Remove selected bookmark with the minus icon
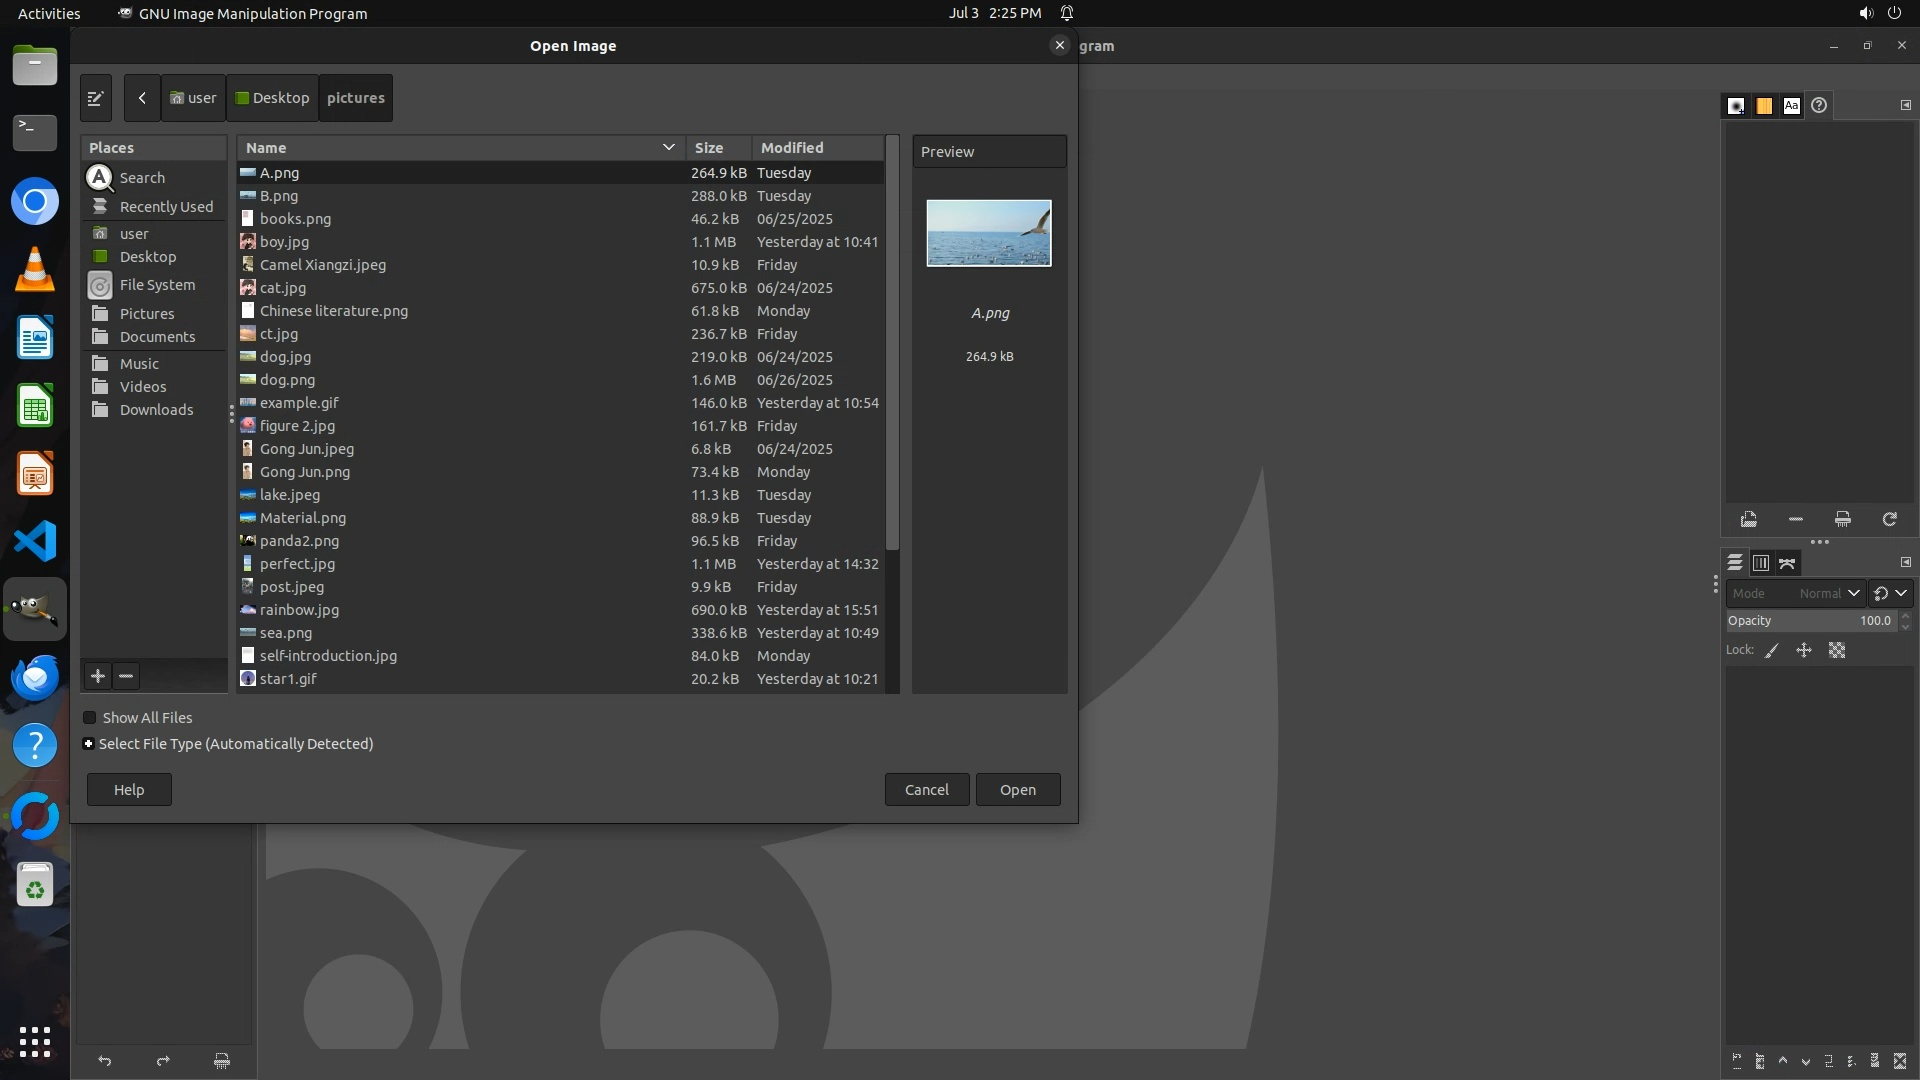Viewport: 1920px width, 1080px height. [x=126, y=677]
